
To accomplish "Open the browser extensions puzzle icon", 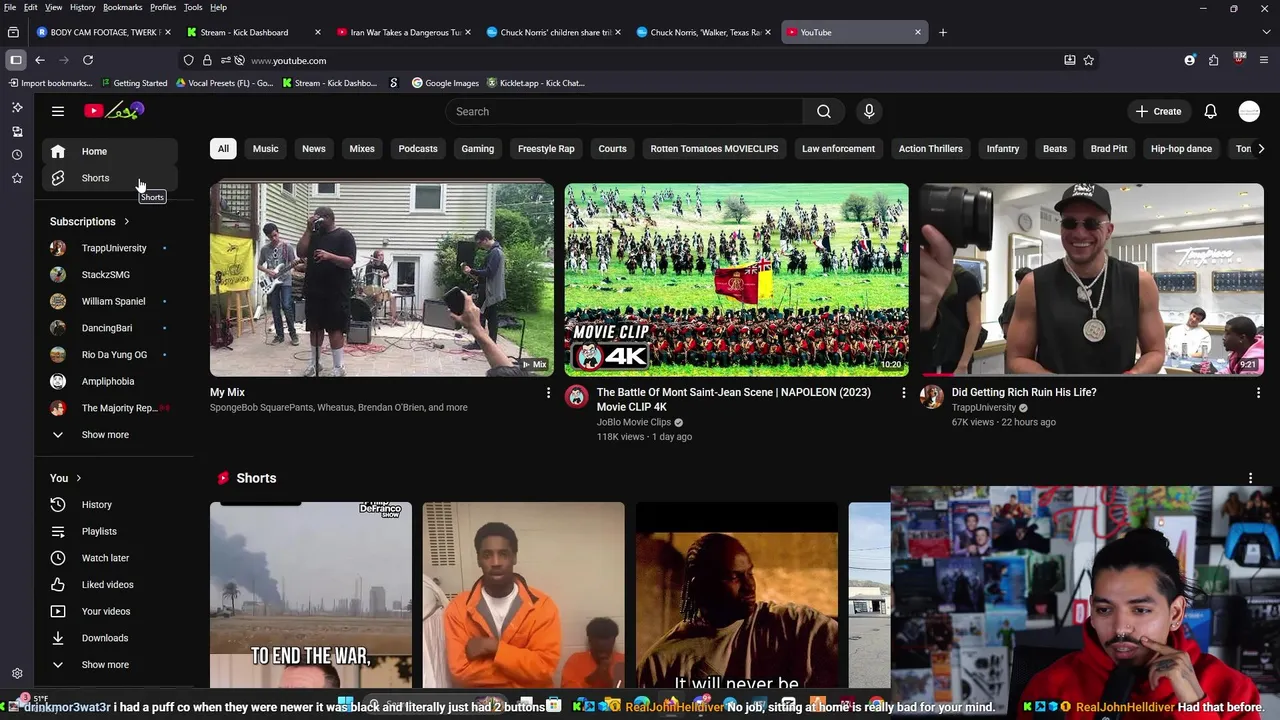I will click(x=1213, y=60).
